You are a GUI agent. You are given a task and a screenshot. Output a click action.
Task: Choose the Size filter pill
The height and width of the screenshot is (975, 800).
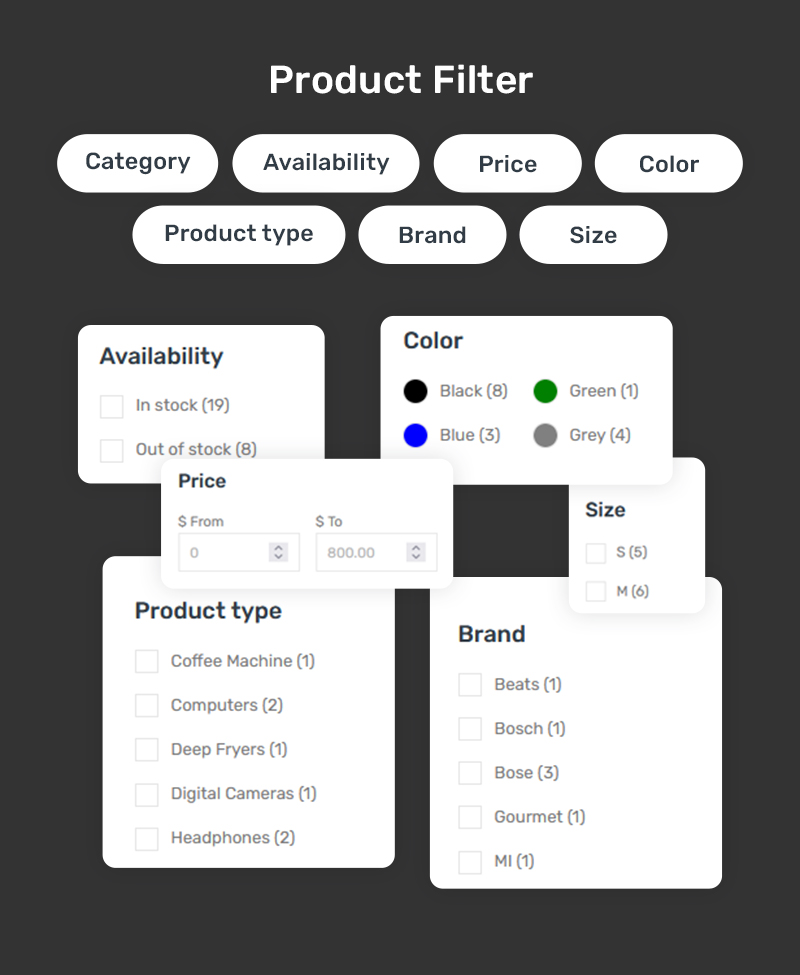coord(593,235)
